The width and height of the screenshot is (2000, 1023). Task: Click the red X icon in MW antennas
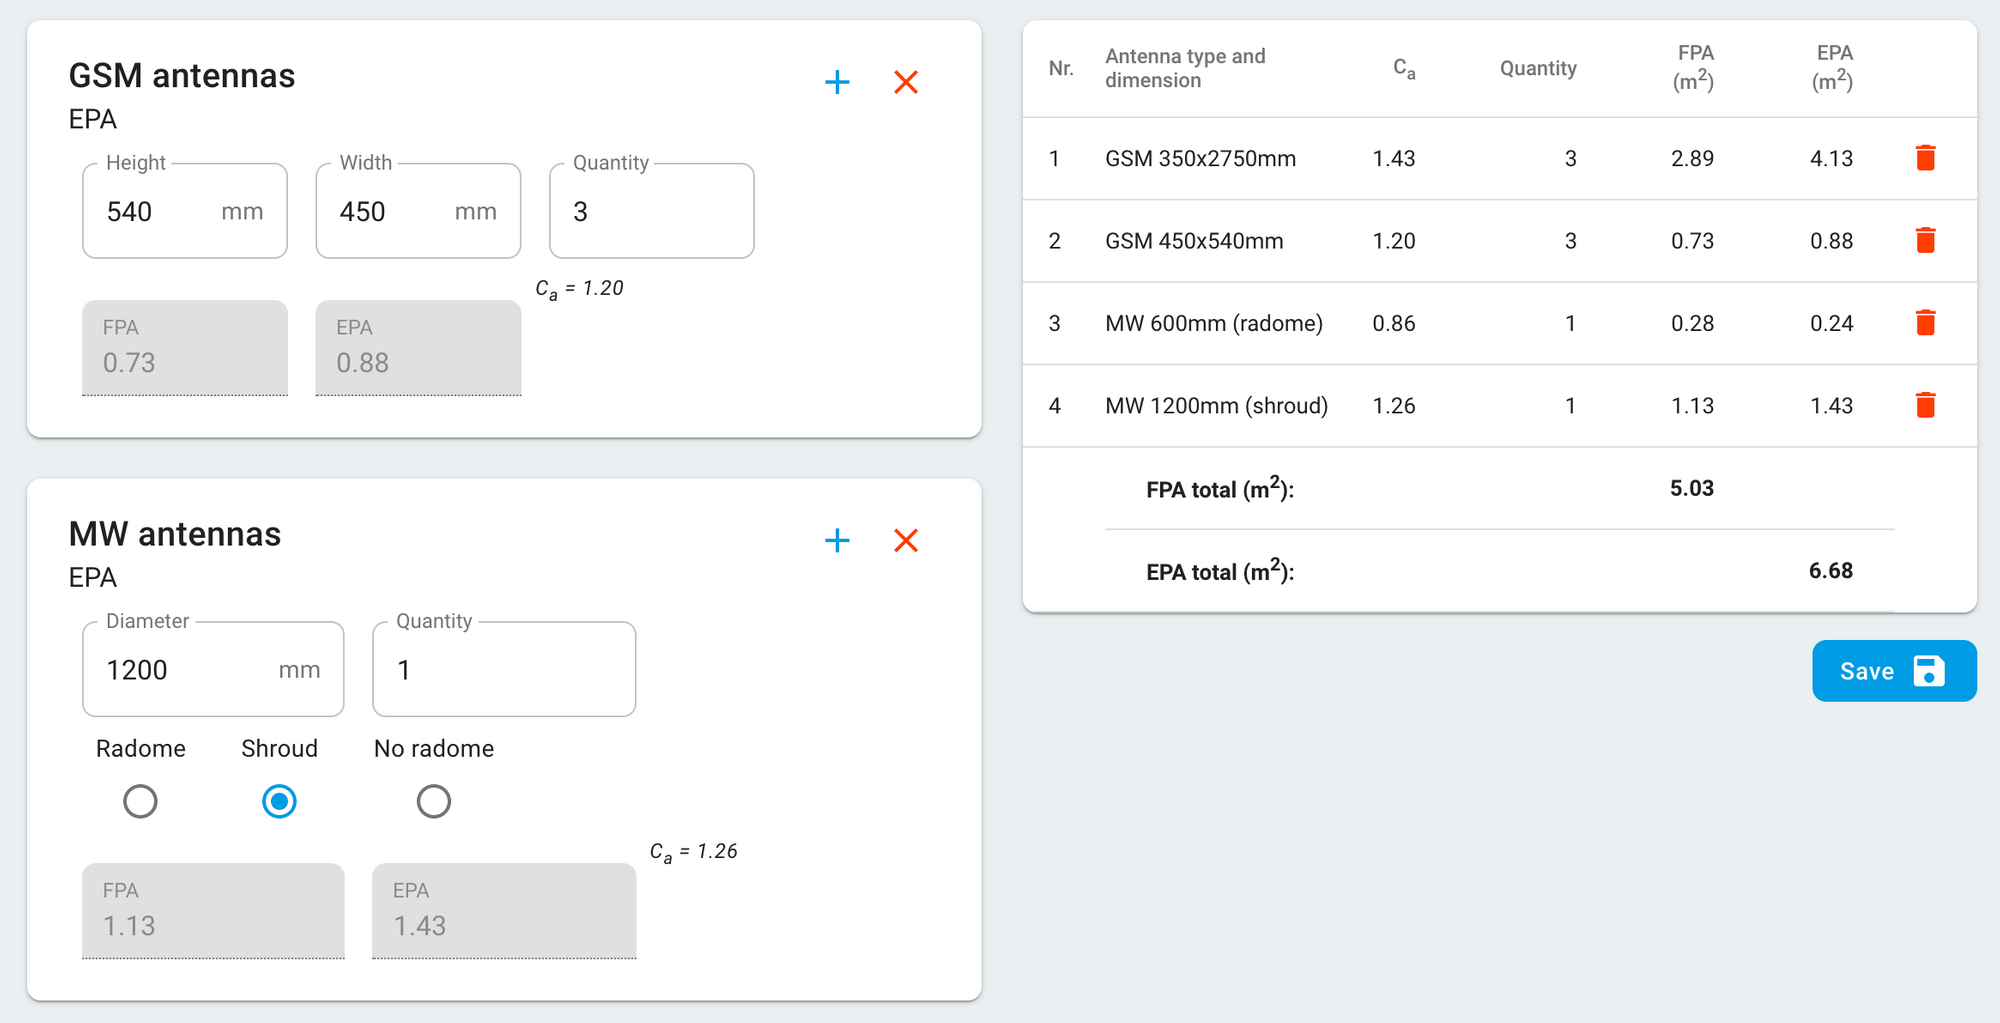906,541
